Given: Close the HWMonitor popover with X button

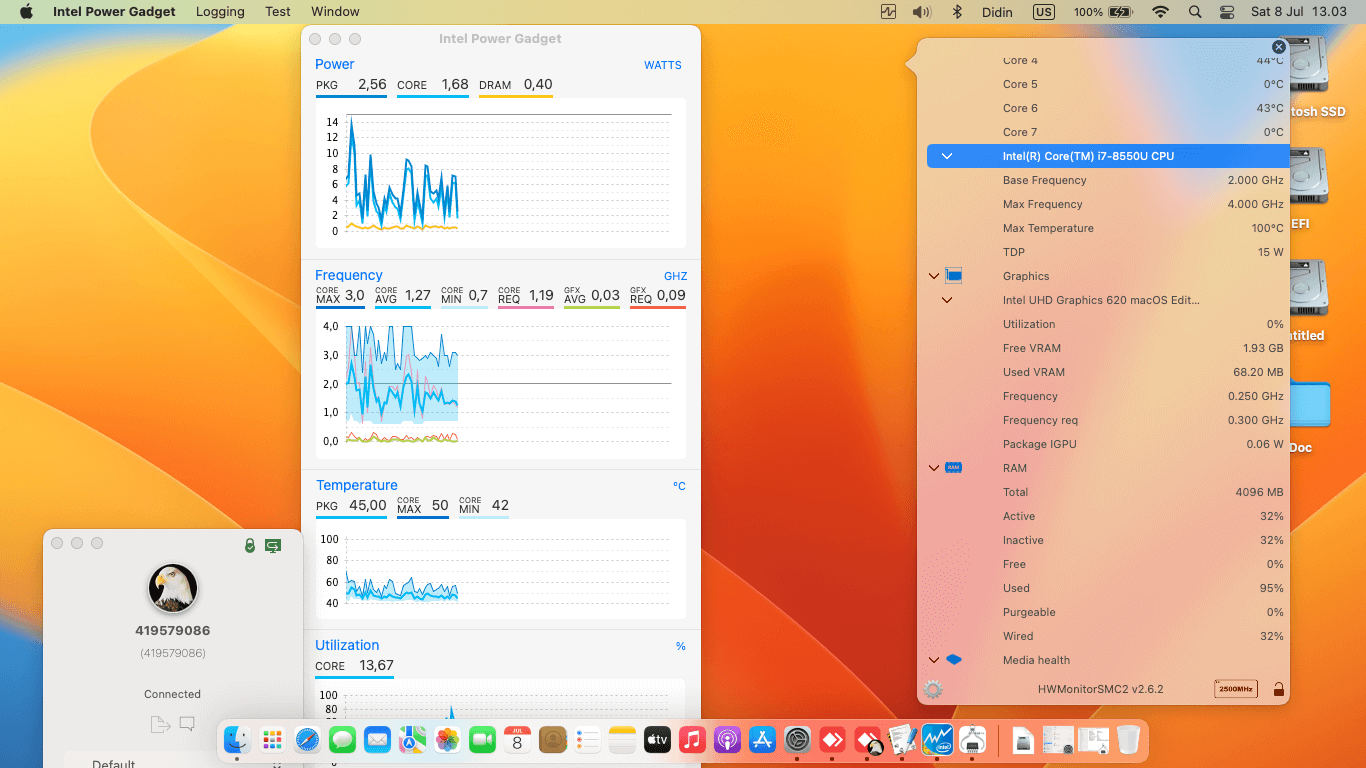Looking at the screenshot, I should tap(1278, 47).
